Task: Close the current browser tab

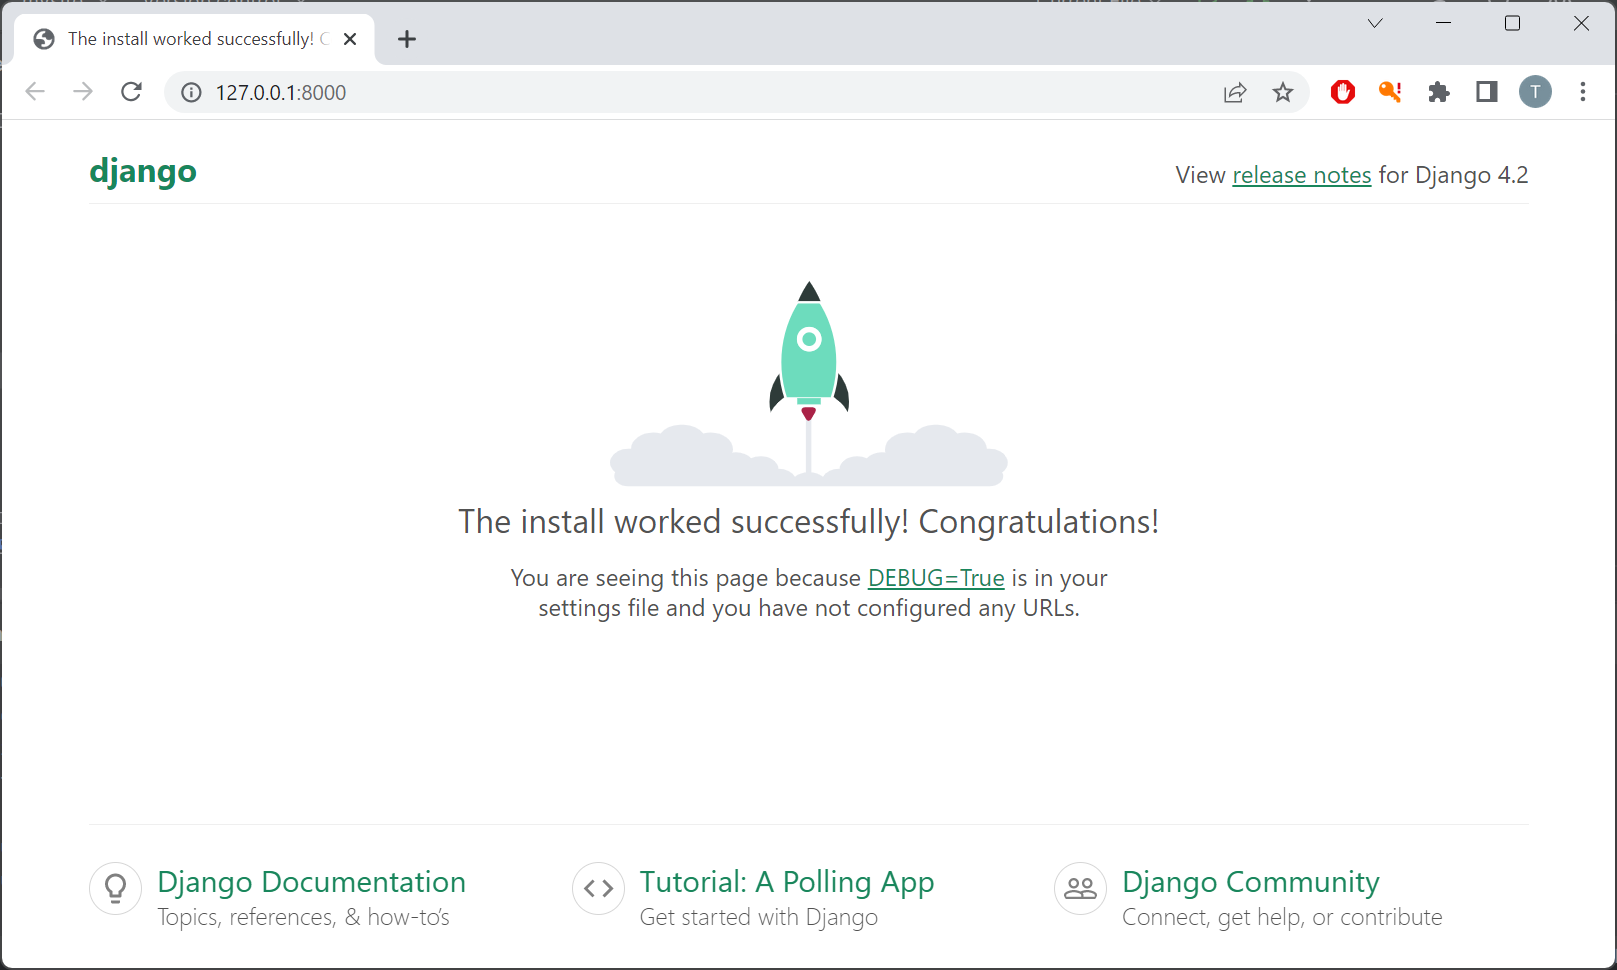Action: click(350, 39)
